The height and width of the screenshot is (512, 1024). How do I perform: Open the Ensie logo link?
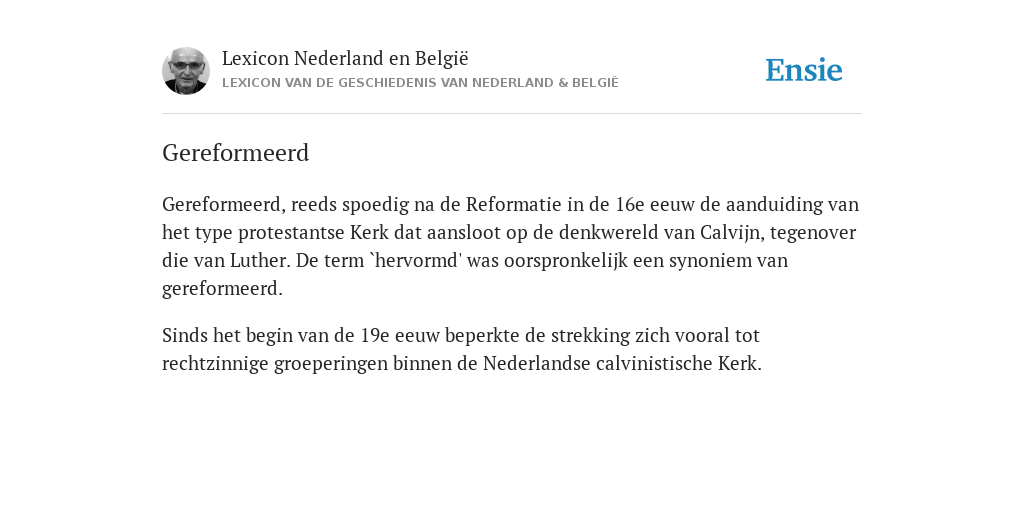[803, 71]
